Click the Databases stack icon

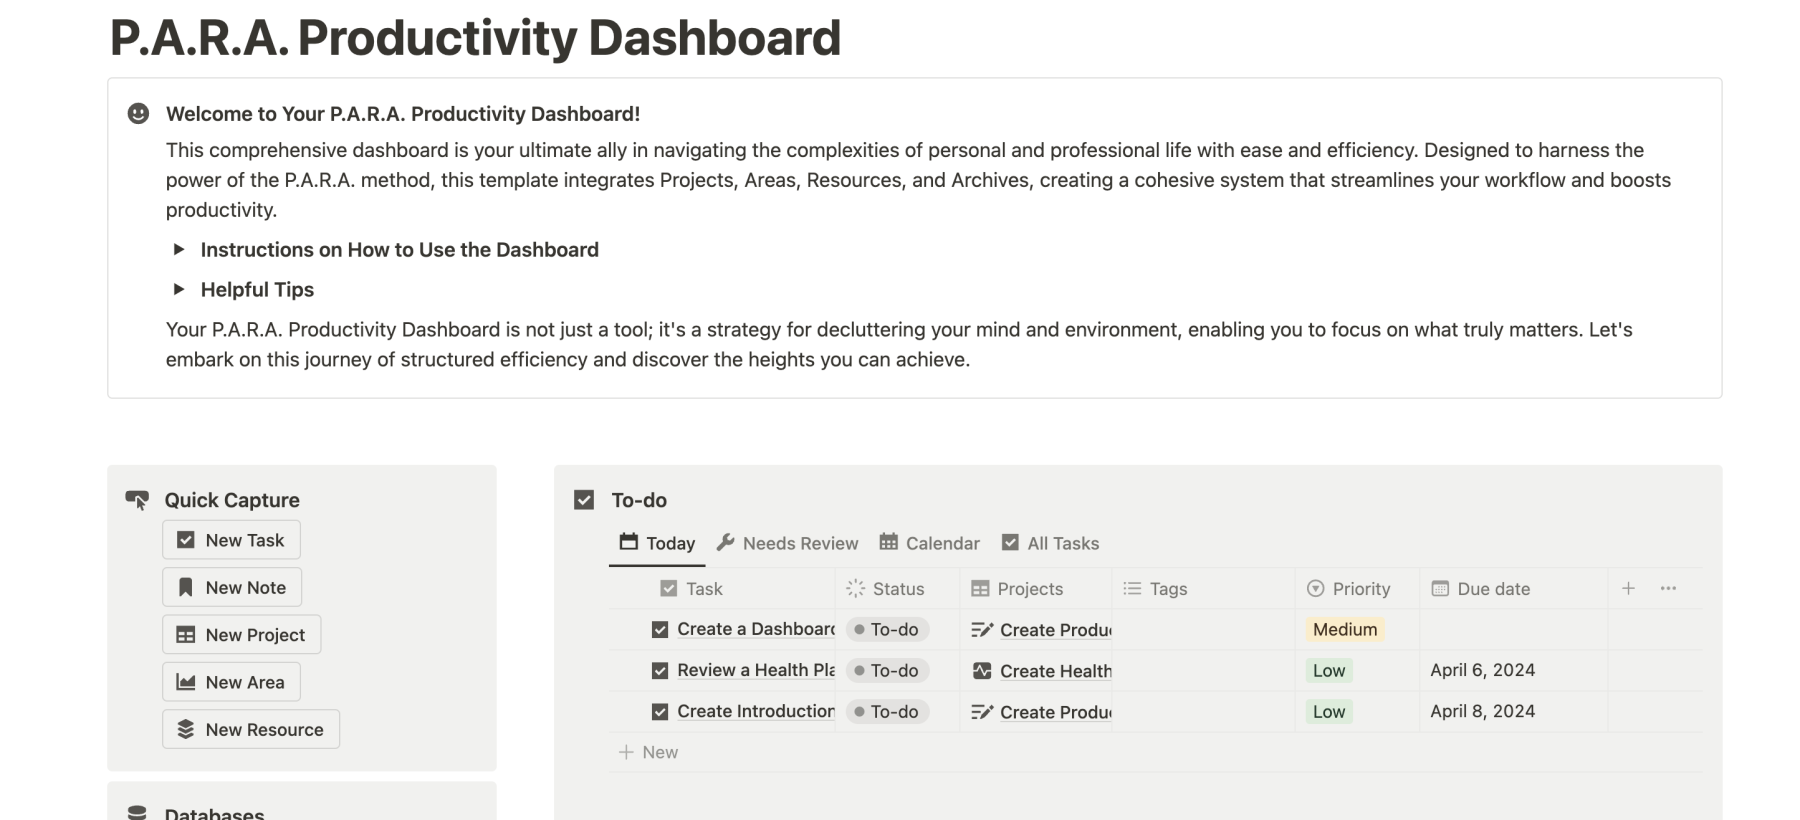coord(138,813)
